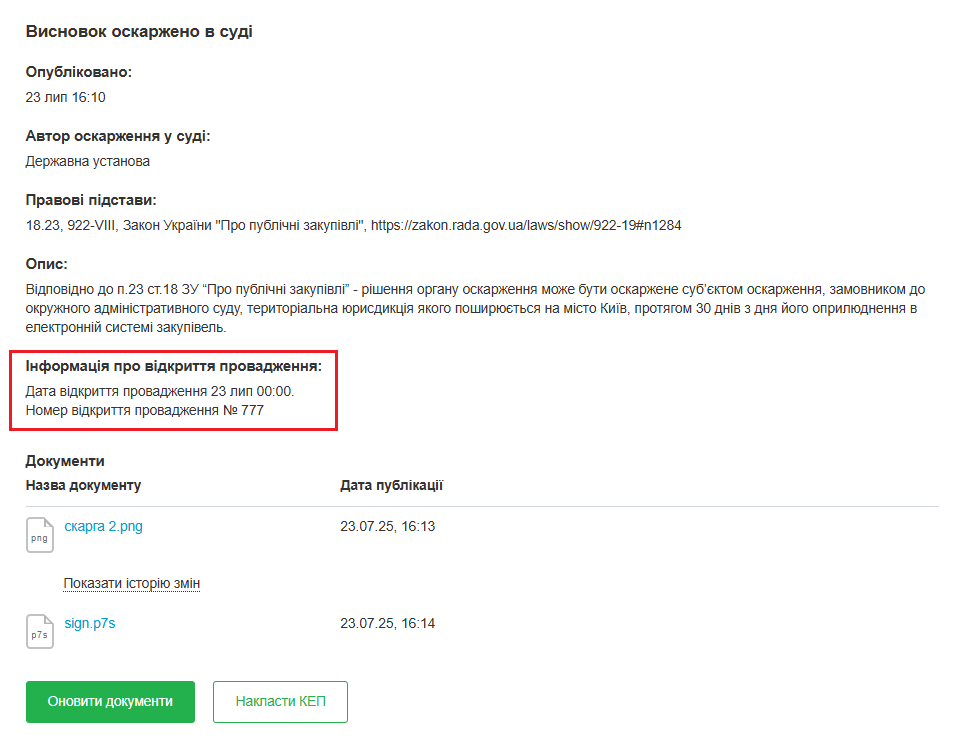
Task: Click the Документи section heading
Action: [x=65, y=461]
